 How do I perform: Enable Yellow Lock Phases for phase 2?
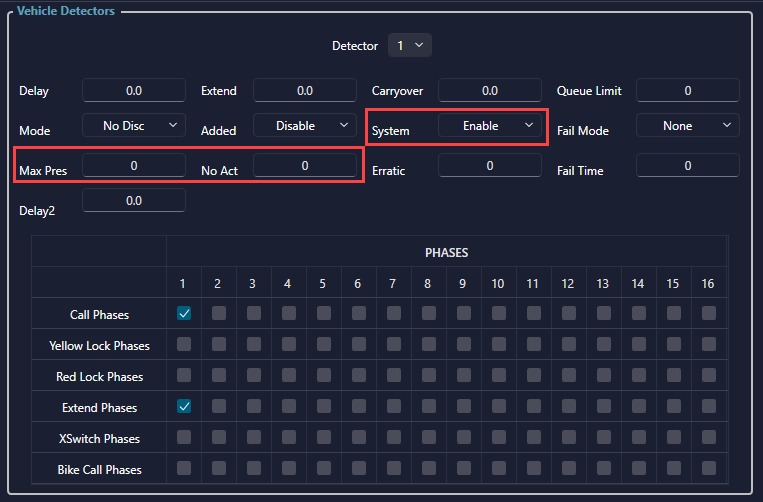click(x=218, y=345)
